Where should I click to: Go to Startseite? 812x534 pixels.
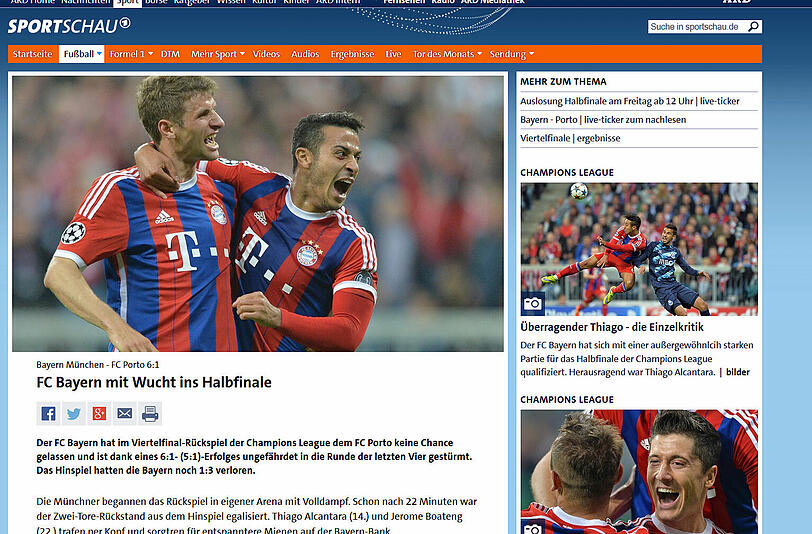[x=33, y=54]
